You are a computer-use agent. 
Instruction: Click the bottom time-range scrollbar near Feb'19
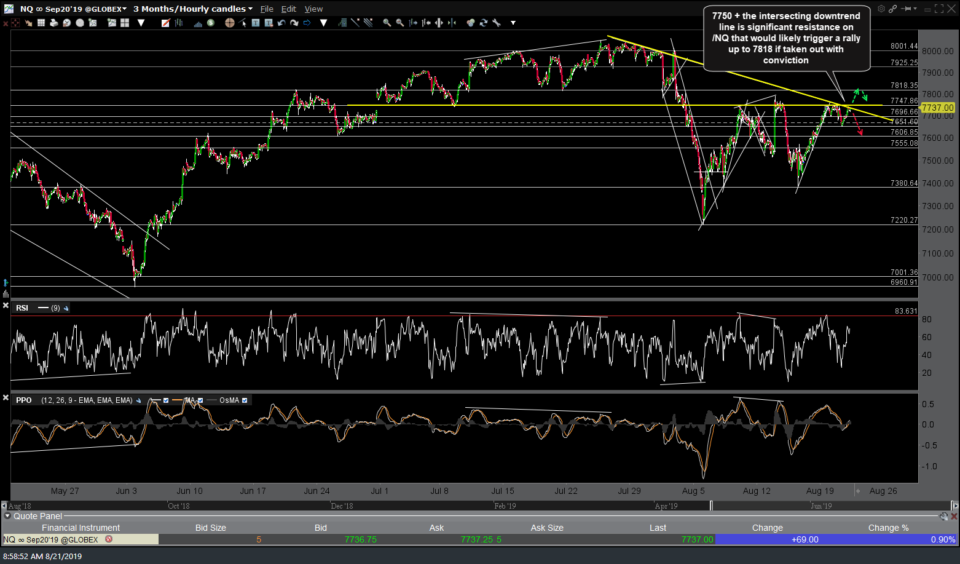[505, 506]
